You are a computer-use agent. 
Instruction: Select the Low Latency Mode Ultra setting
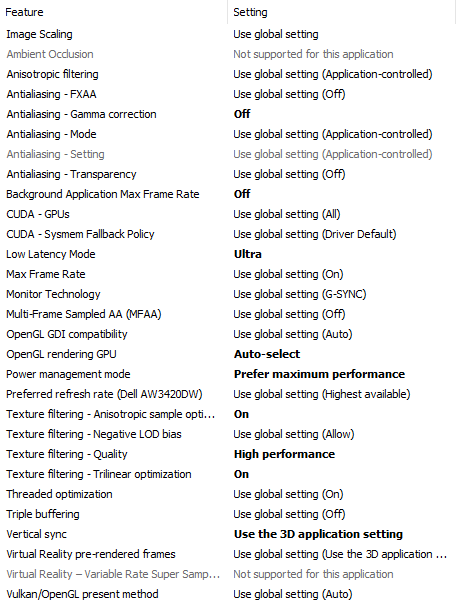point(248,254)
